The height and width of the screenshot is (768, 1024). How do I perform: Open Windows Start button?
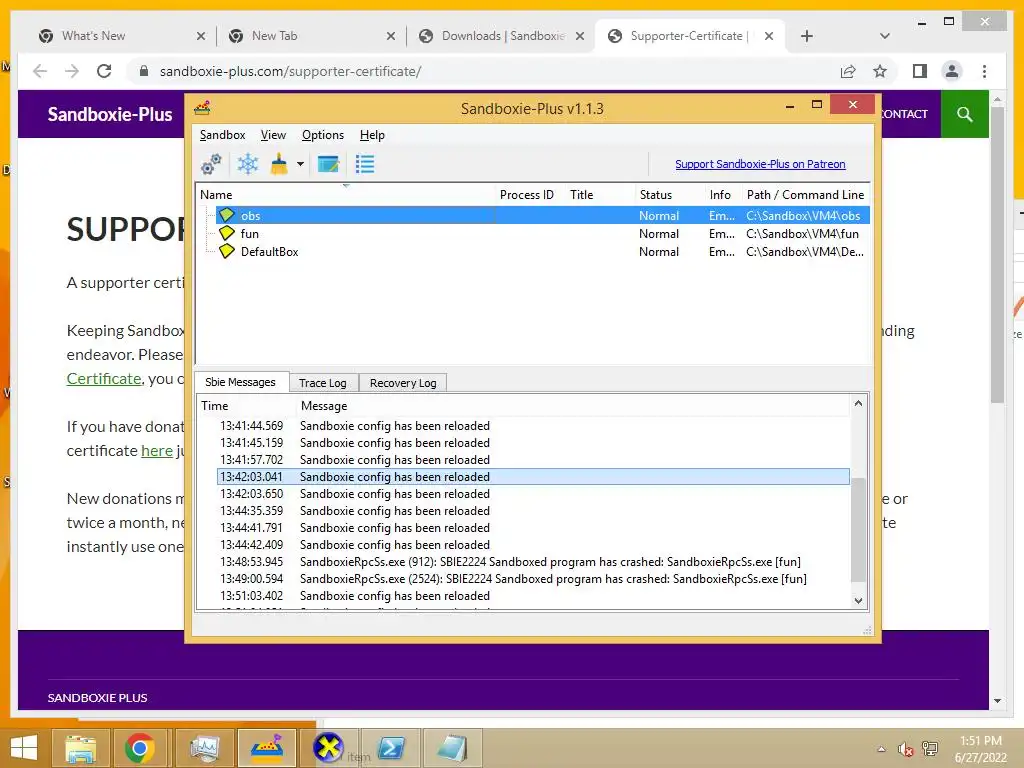pyautogui.click(x=24, y=748)
